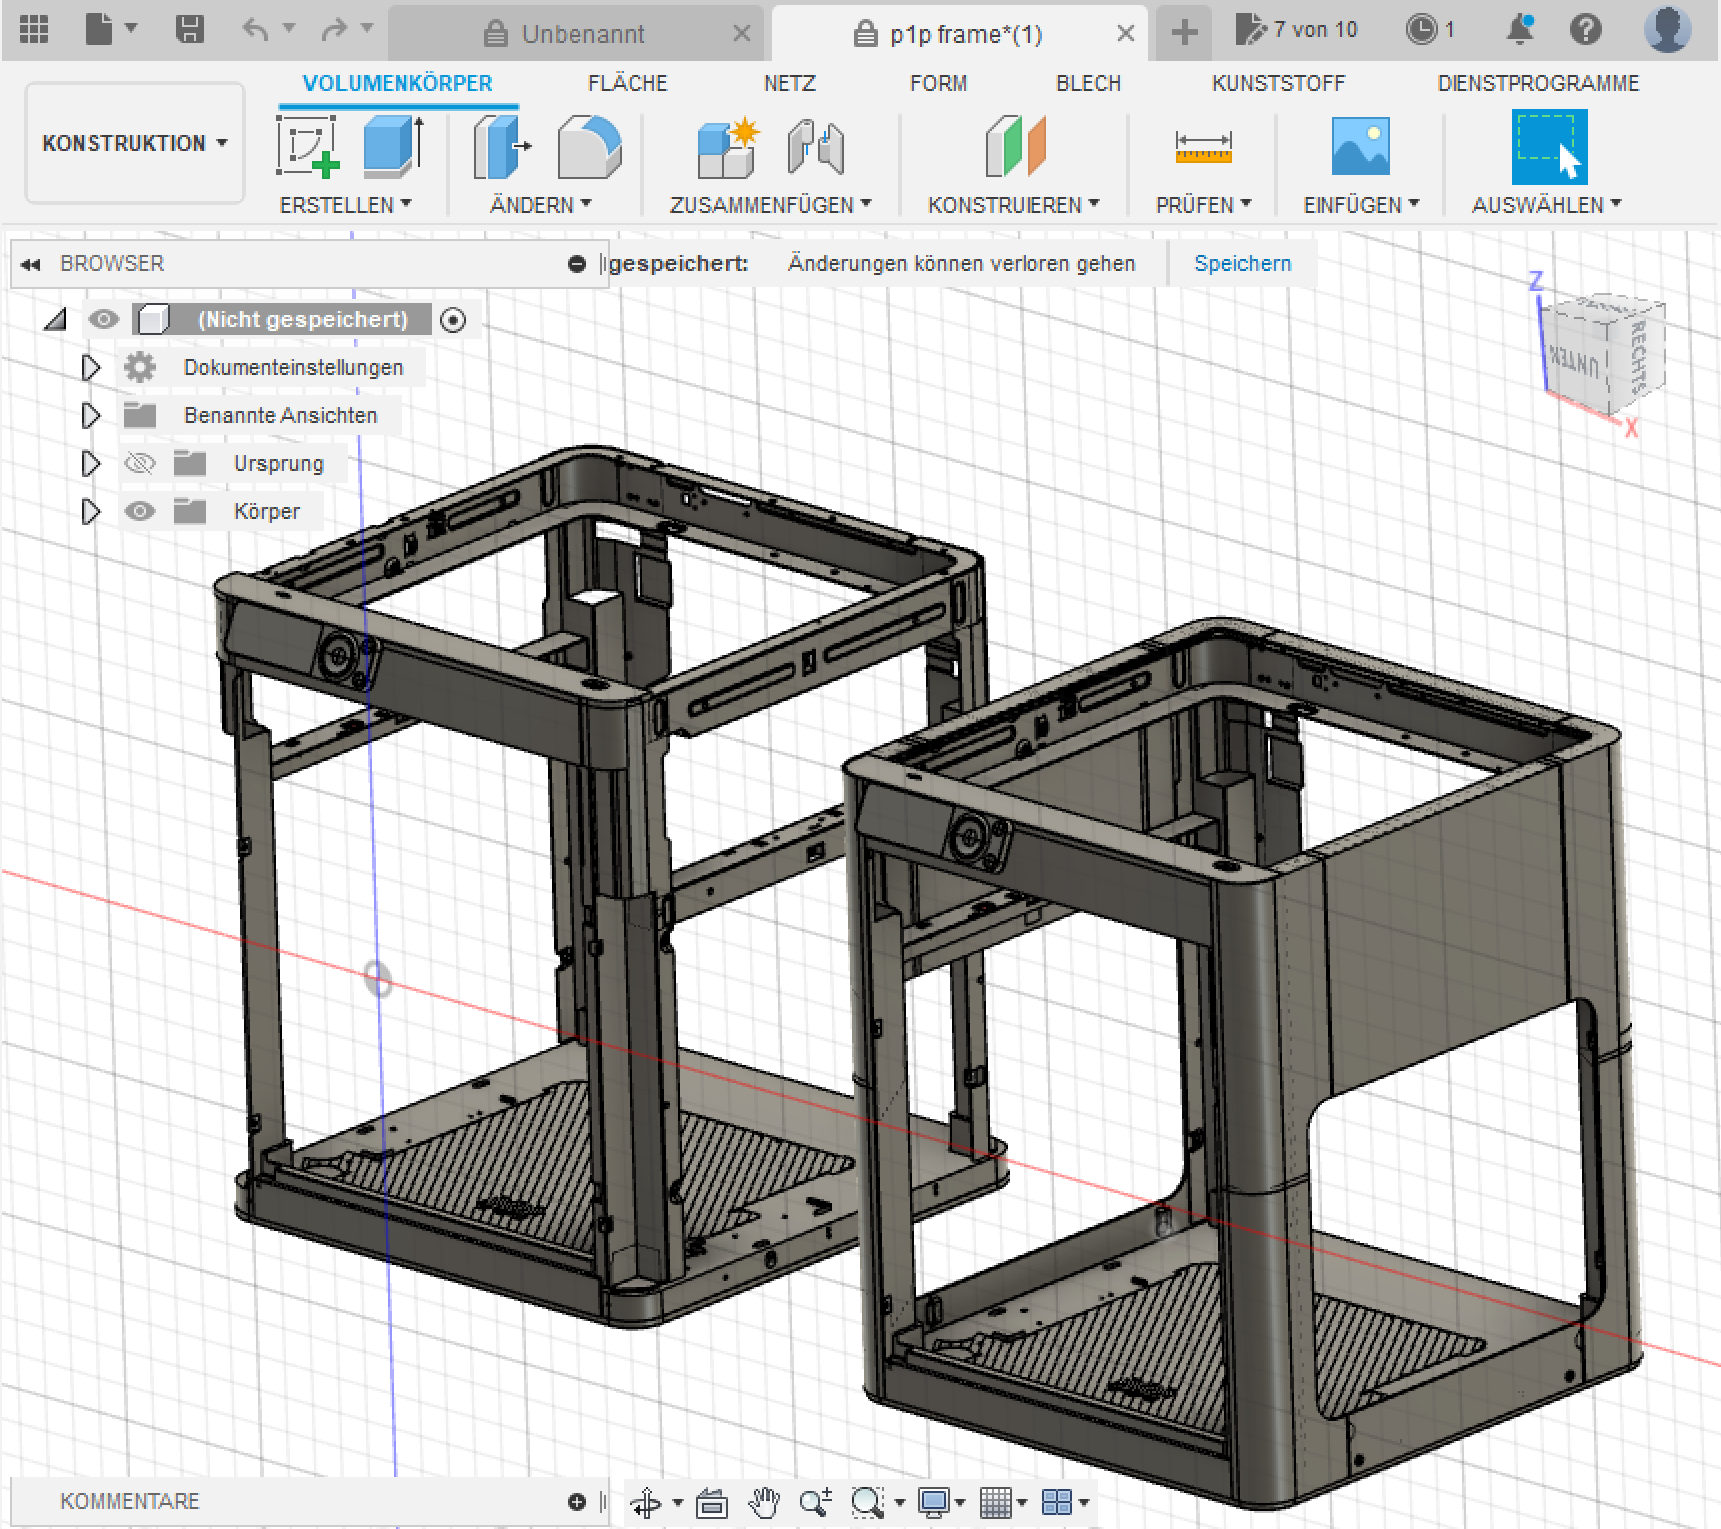1721x1529 pixels.
Task: Open the Help question mark menu
Action: click(1585, 29)
